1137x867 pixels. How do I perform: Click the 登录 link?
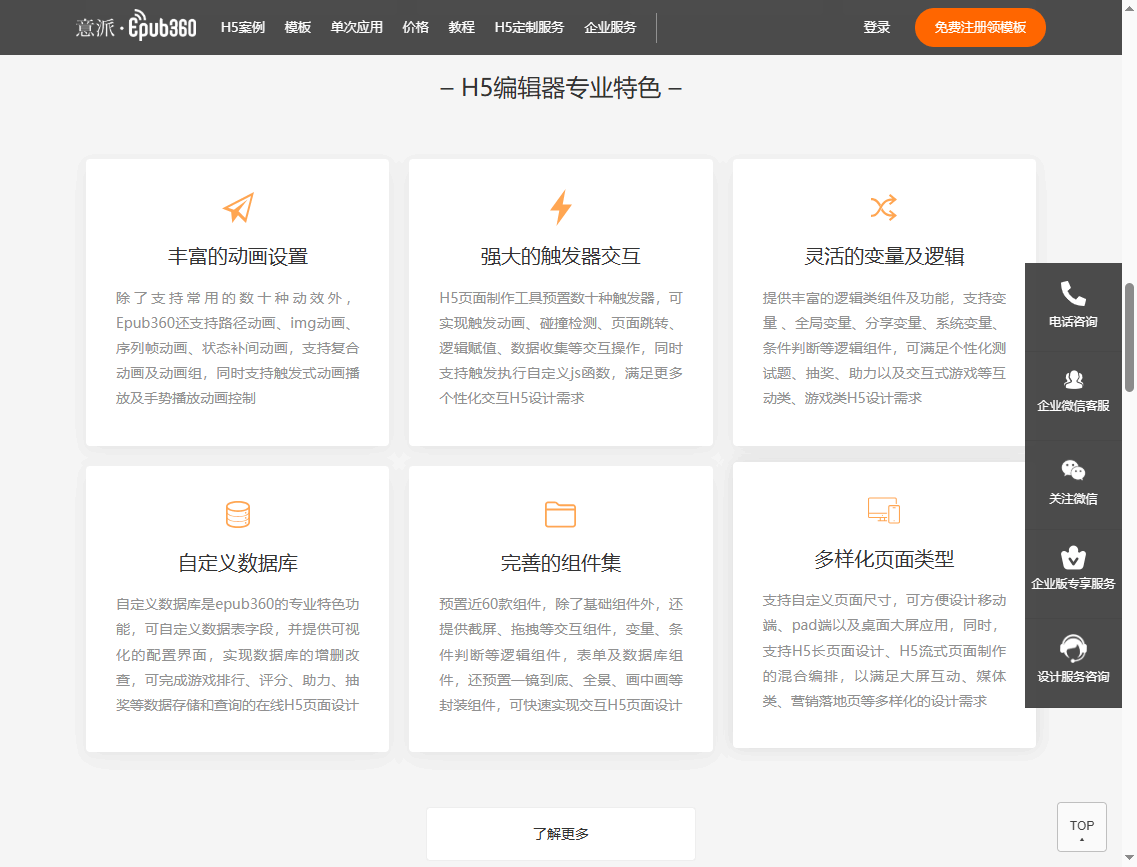(x=877, y=27)
